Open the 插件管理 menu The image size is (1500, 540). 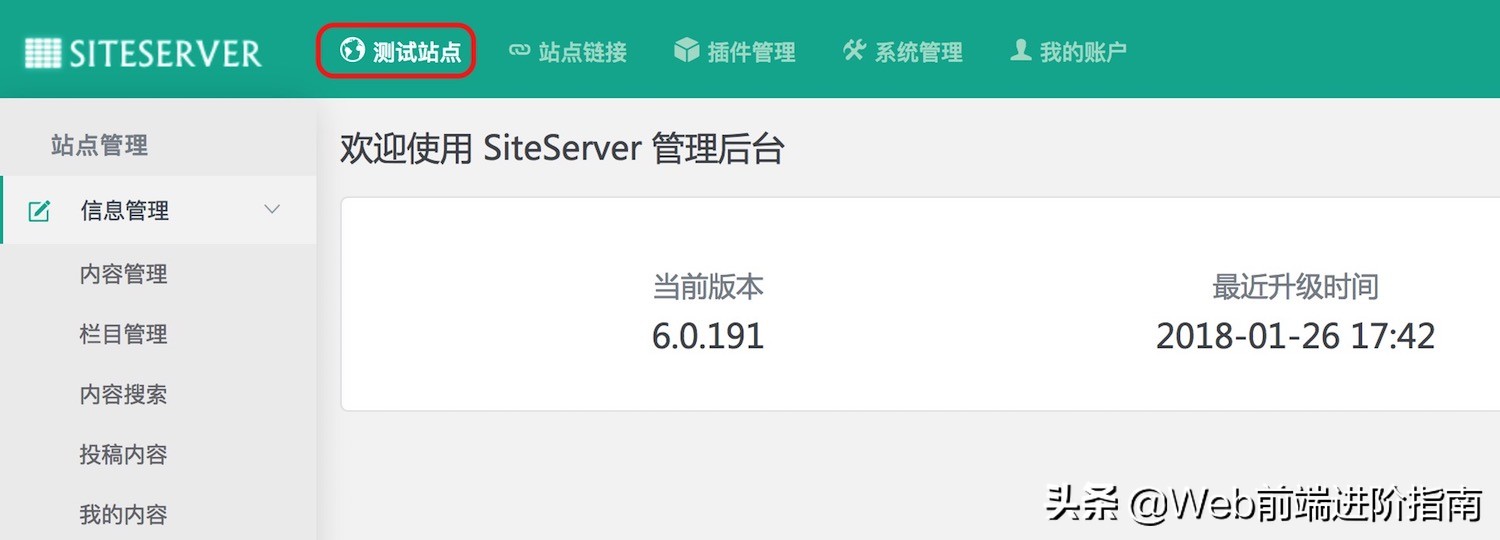tap(735, 51)
